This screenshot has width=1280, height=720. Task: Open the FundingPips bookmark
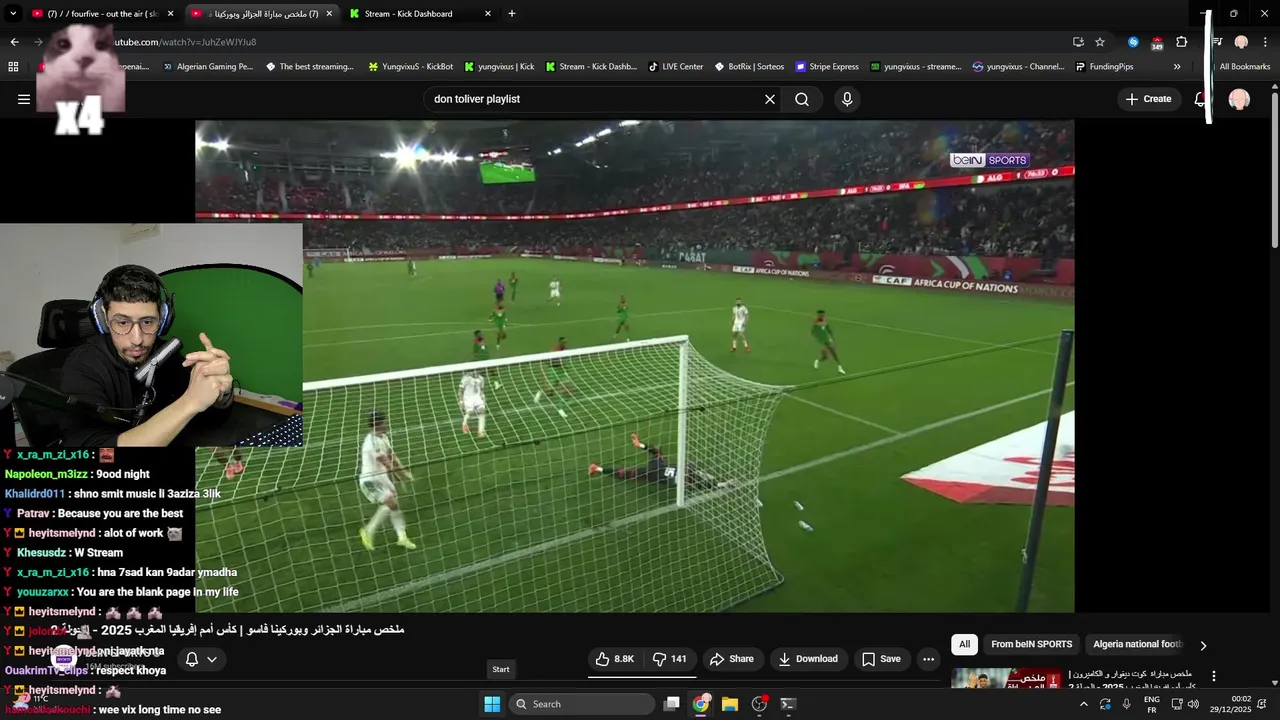[x=1105, y=67]
